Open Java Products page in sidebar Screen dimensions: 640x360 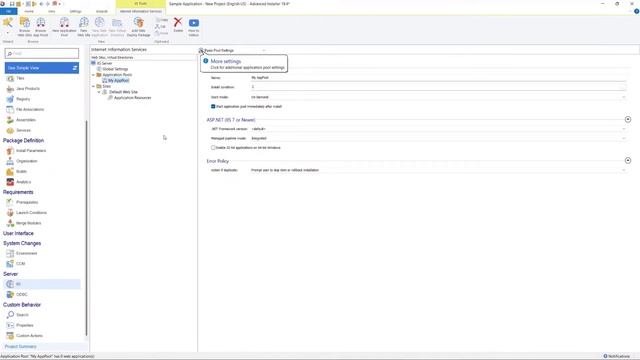click(23, 89)
